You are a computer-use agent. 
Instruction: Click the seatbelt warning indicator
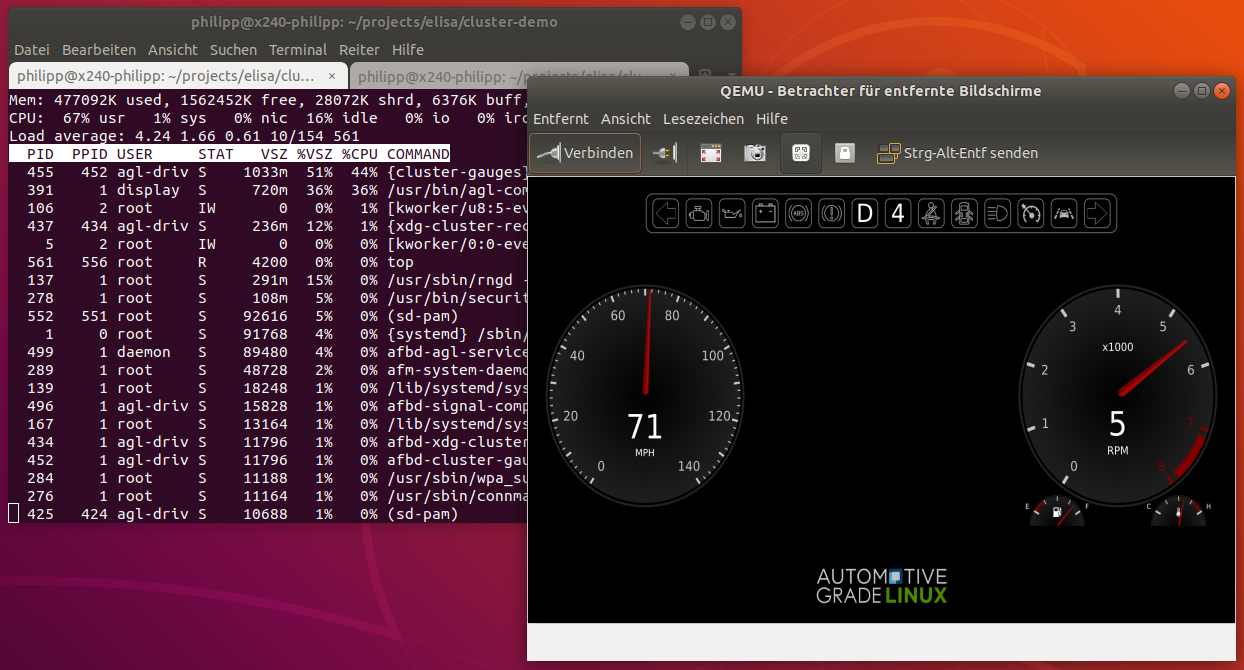pyautogui.click(x=931, y=213)
